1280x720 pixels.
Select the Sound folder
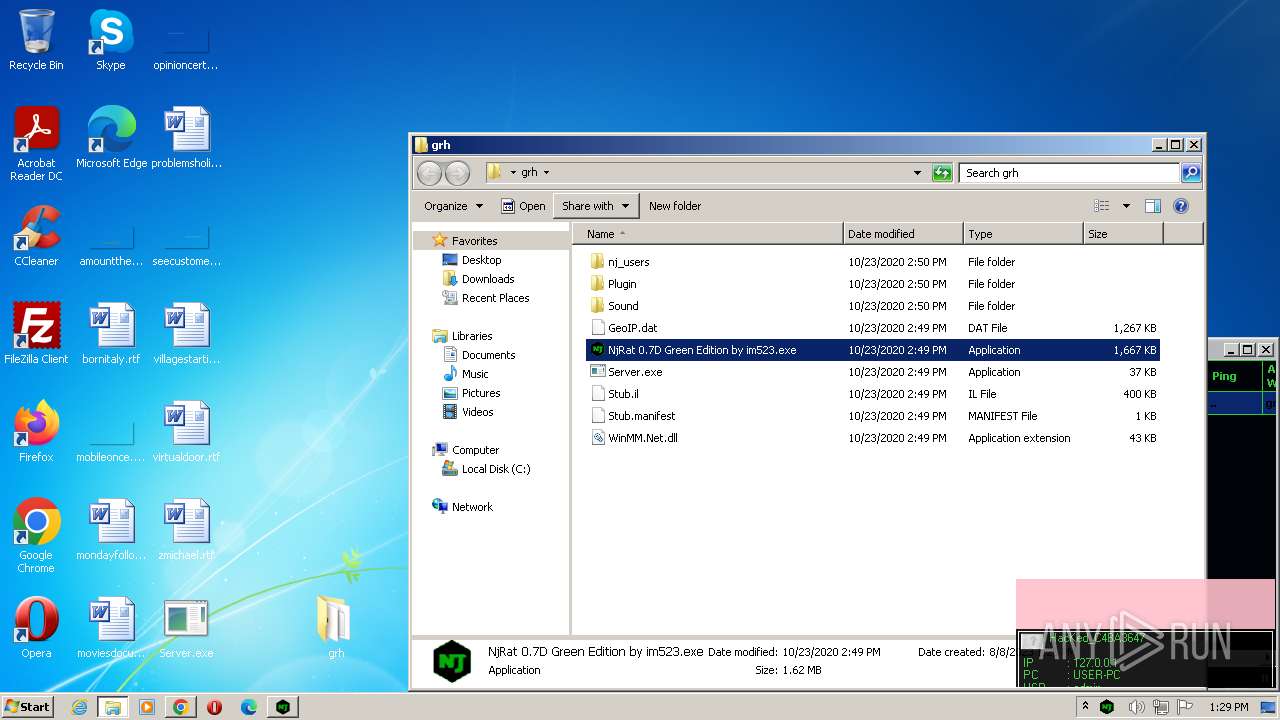pyautogui.click(x=872, y=306)
